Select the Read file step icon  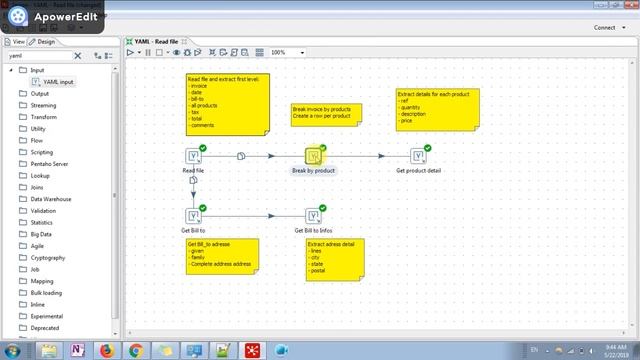click(193, 156)
